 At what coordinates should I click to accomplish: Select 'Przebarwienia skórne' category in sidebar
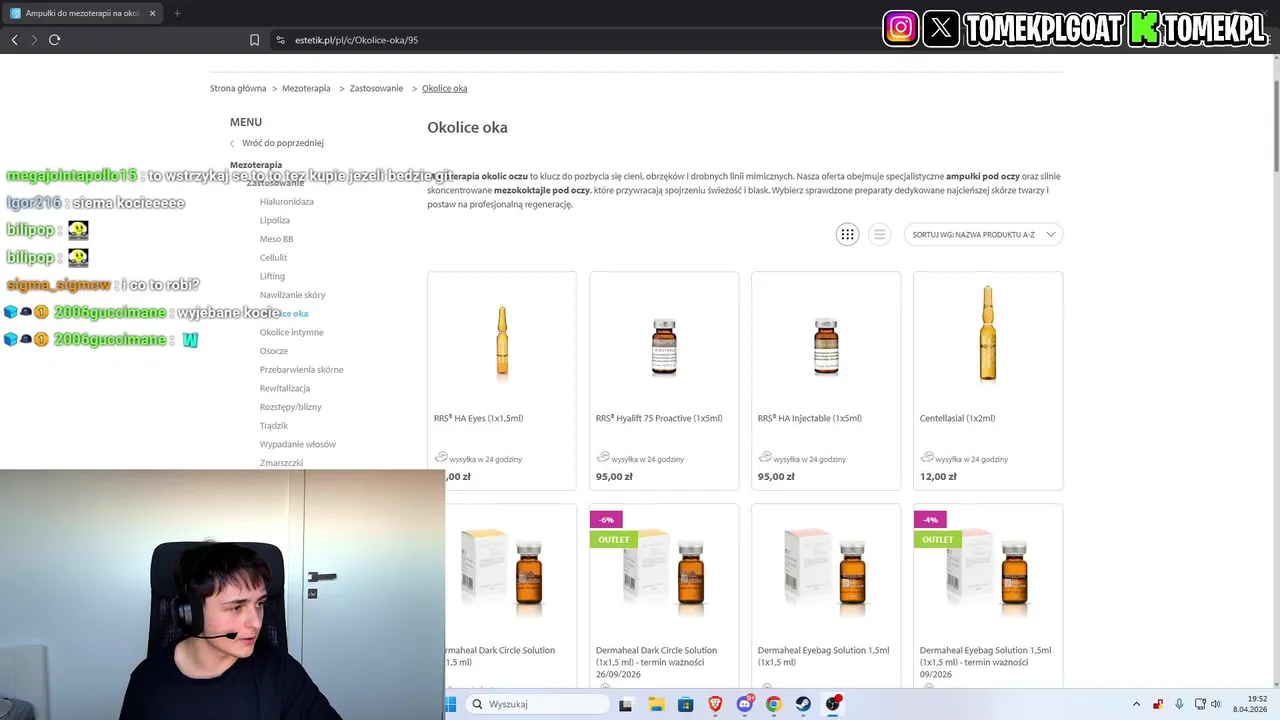(301, 370)
